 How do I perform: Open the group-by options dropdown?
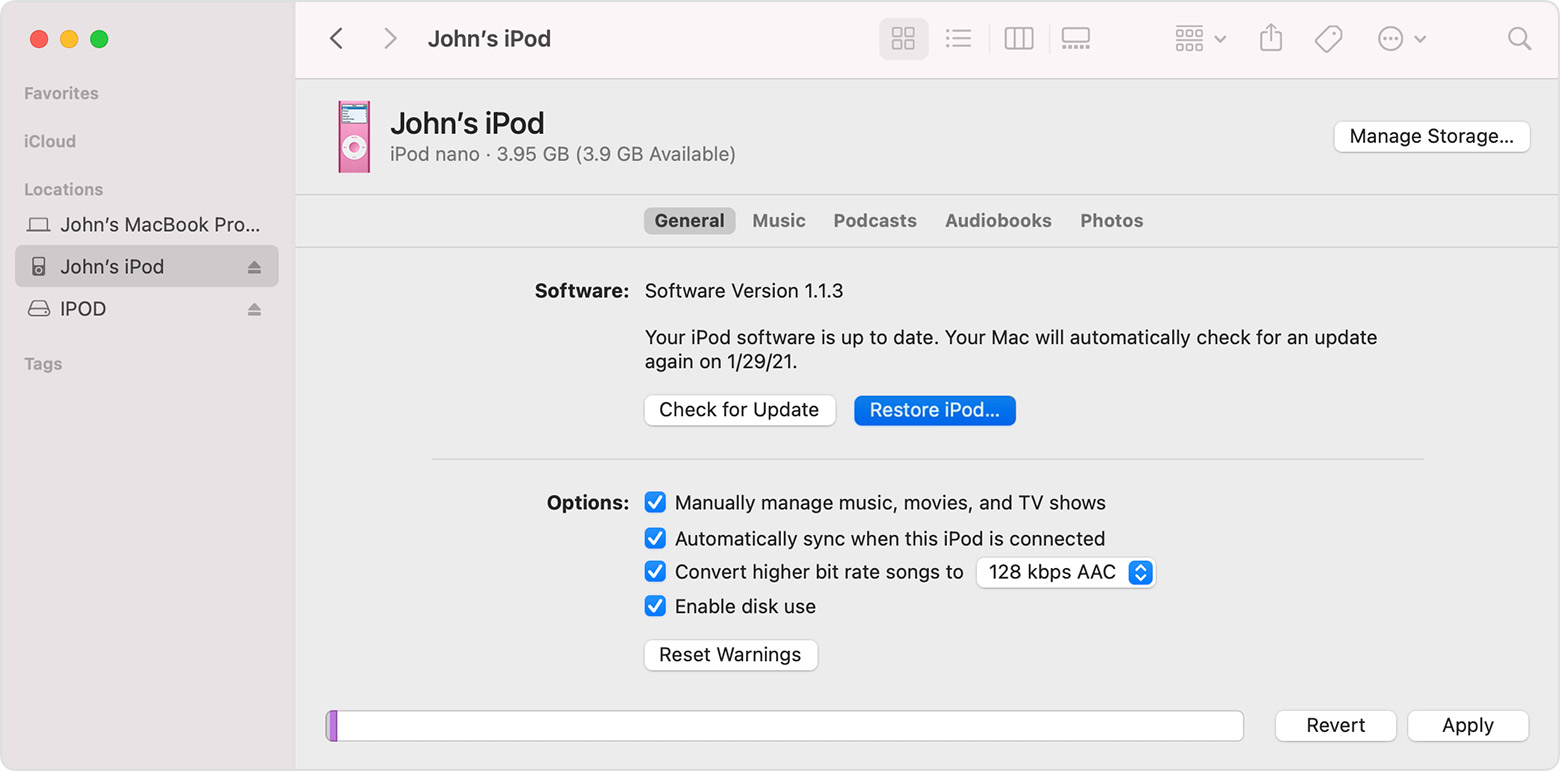coord(1200,39)
